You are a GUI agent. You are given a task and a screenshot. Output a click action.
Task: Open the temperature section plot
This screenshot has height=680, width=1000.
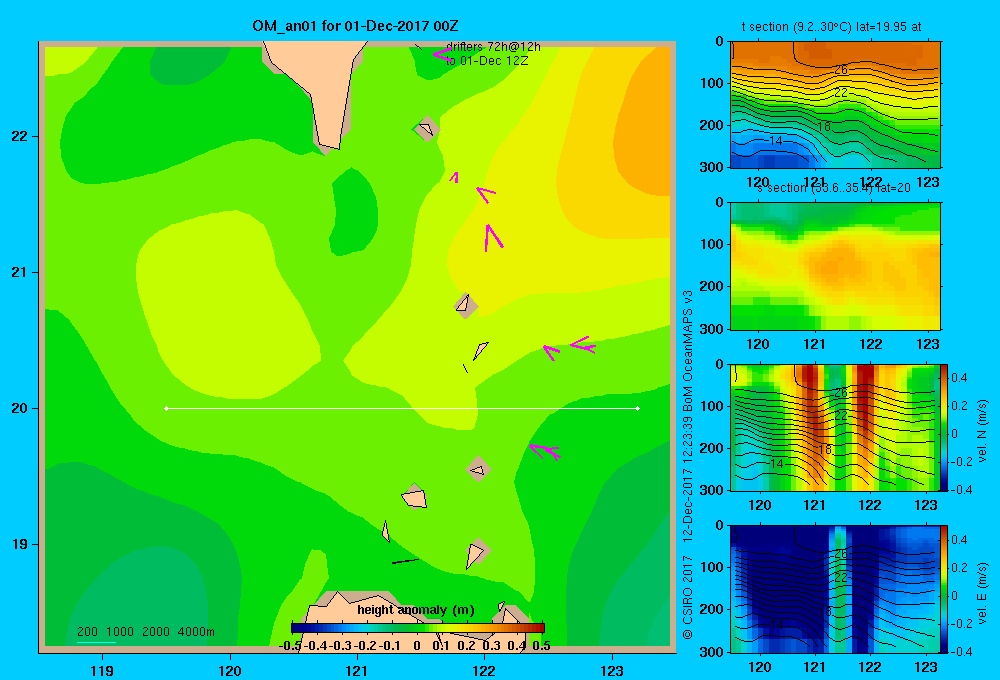835,105
